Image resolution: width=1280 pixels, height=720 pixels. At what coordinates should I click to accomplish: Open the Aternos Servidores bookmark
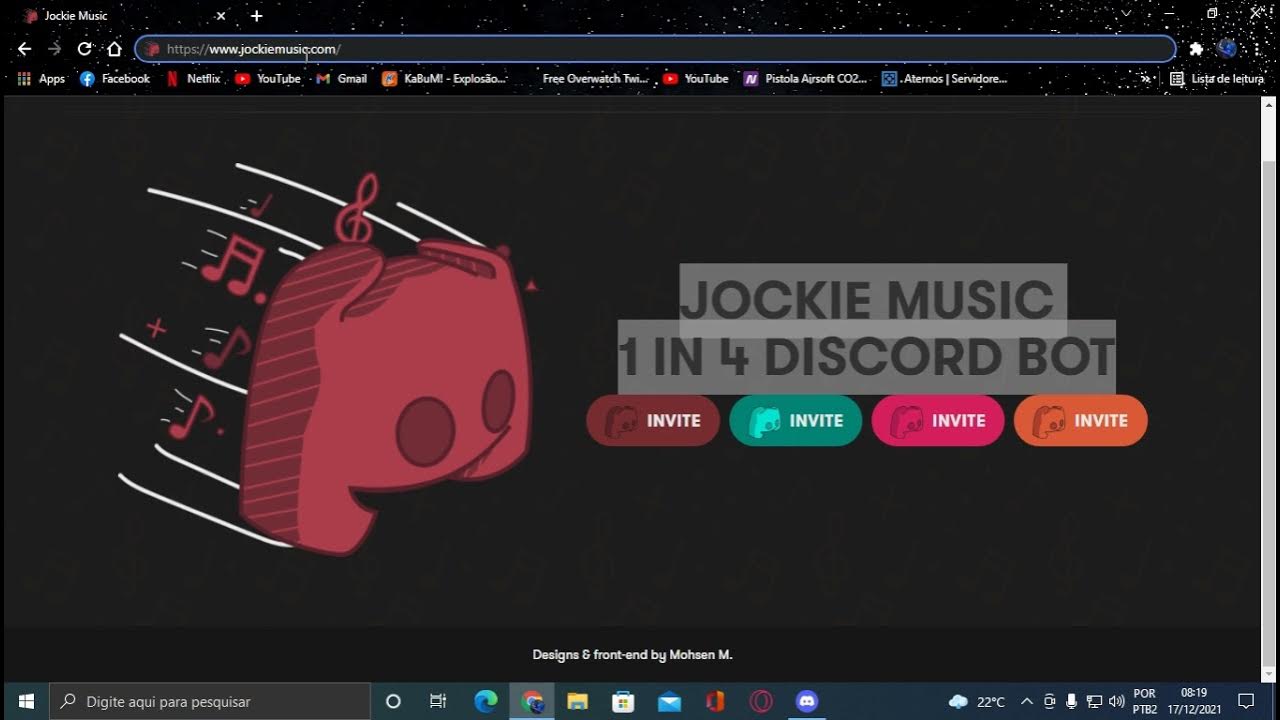945,79
